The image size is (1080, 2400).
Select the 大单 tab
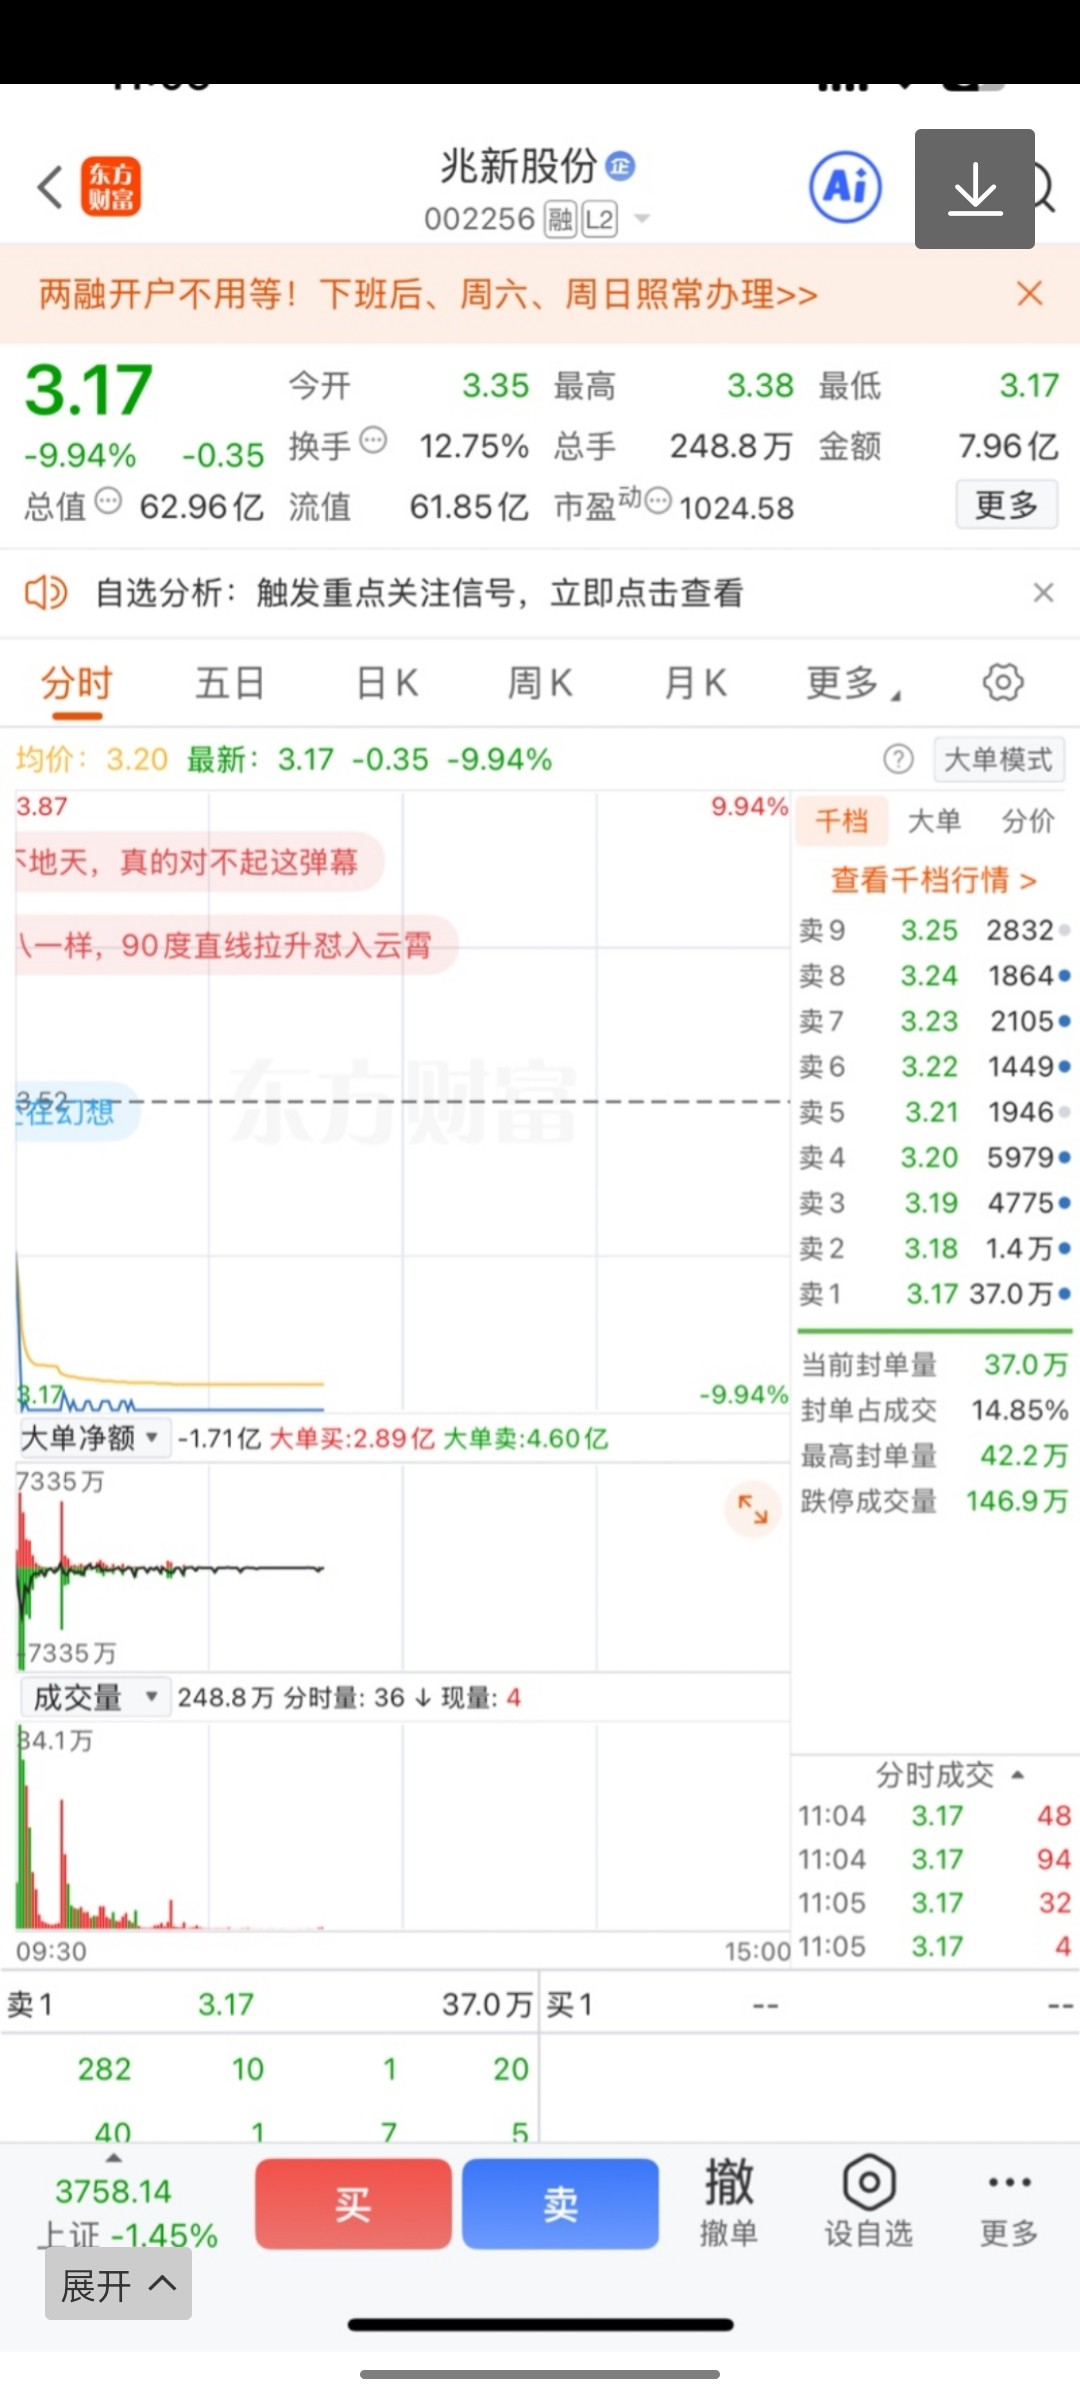(x=934, y=822)
